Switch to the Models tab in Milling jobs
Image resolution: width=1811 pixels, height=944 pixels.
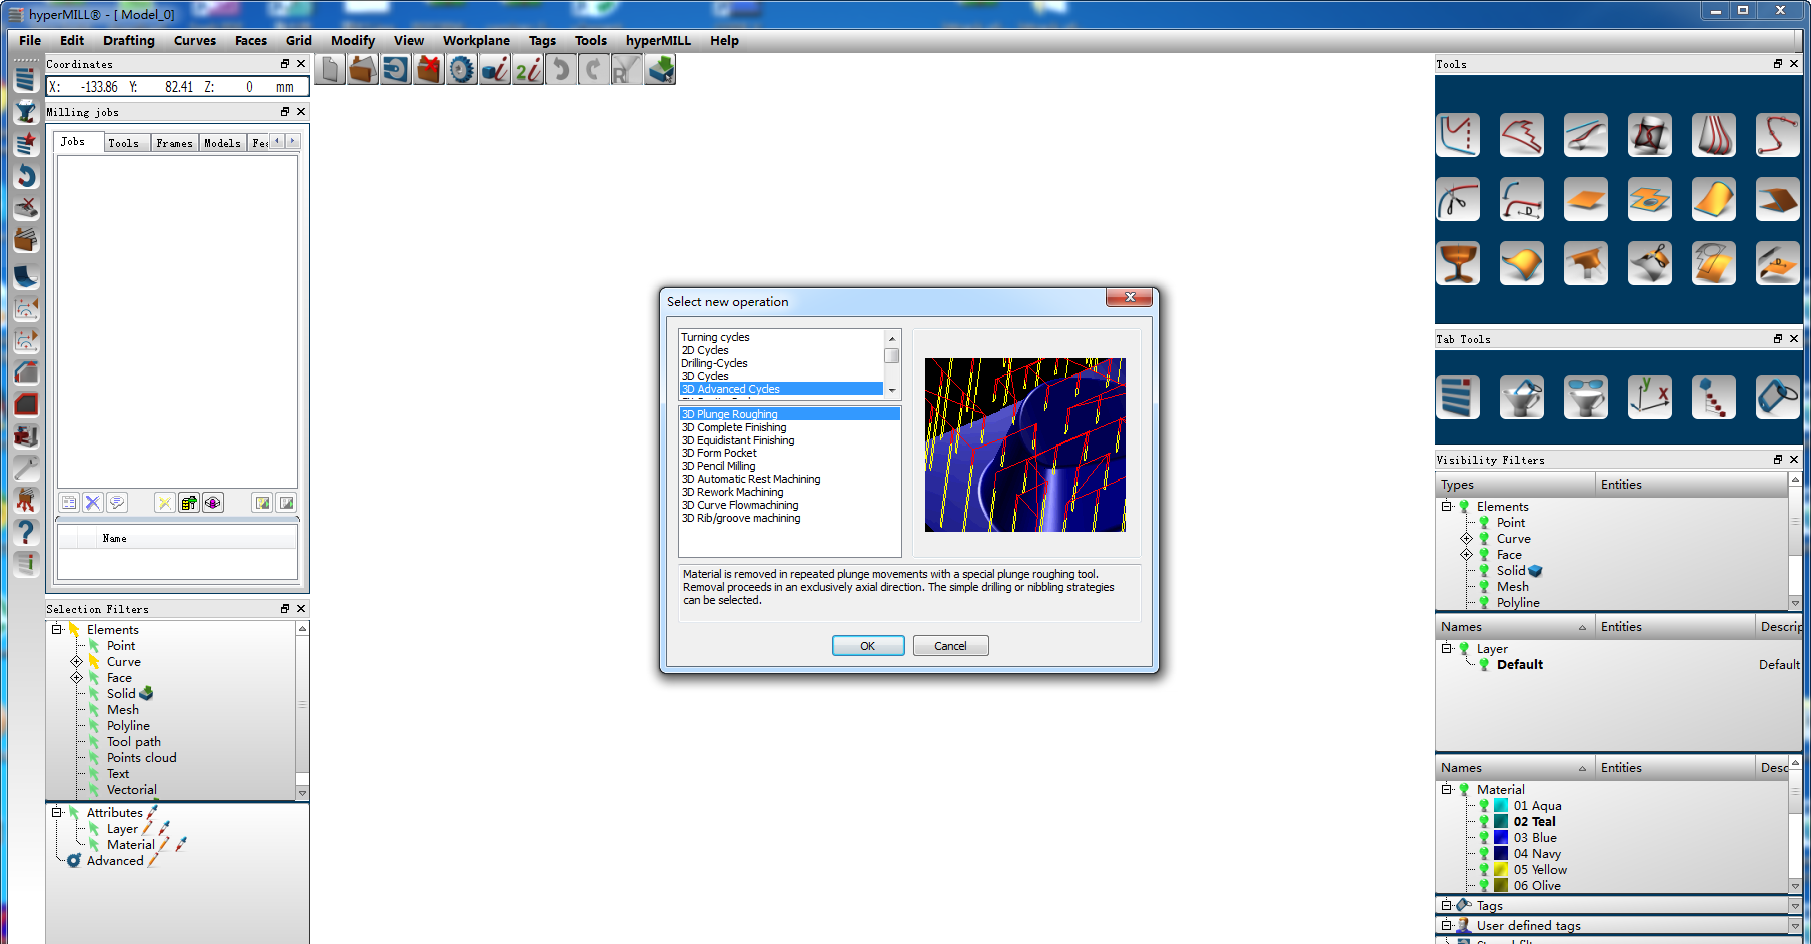(222, 143)
